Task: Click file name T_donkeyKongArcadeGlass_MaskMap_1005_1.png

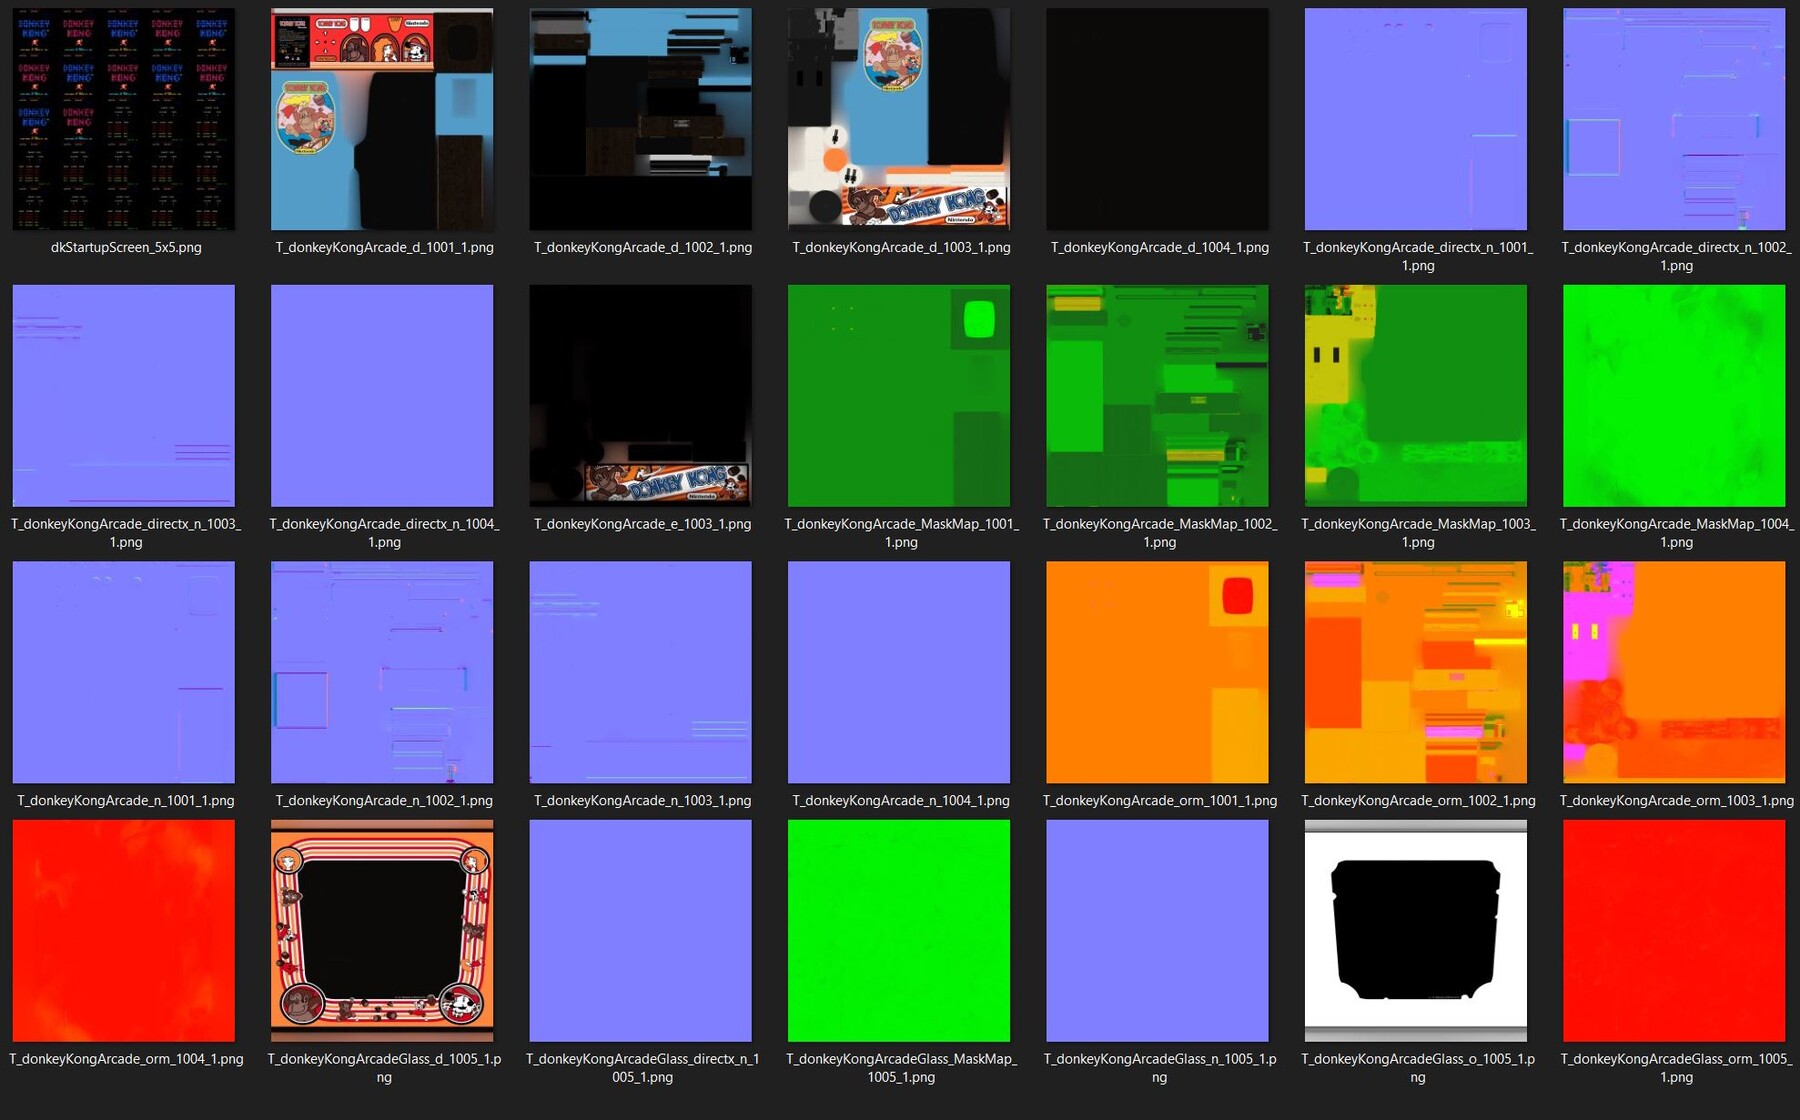Action: 901,1068
